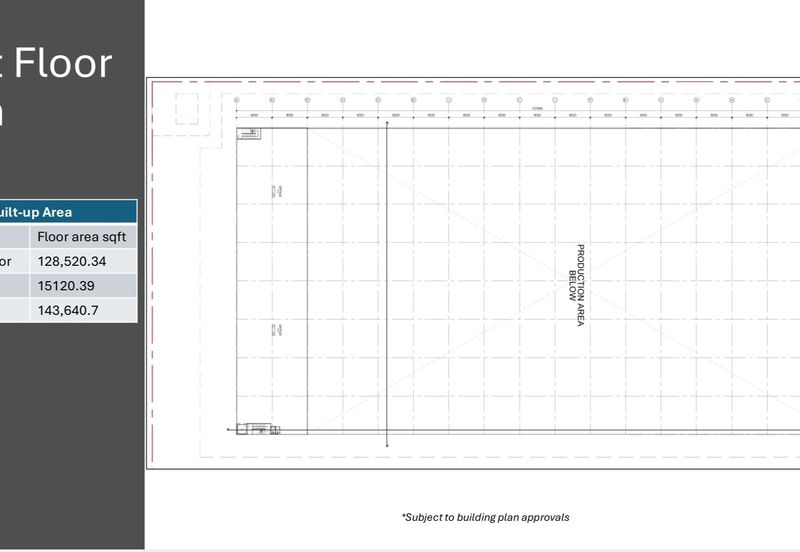Viewport: 800px width, 552px height.
Task: Click bottom endpoint of the tall vertical section line
Action: click(x=387, y=445)
